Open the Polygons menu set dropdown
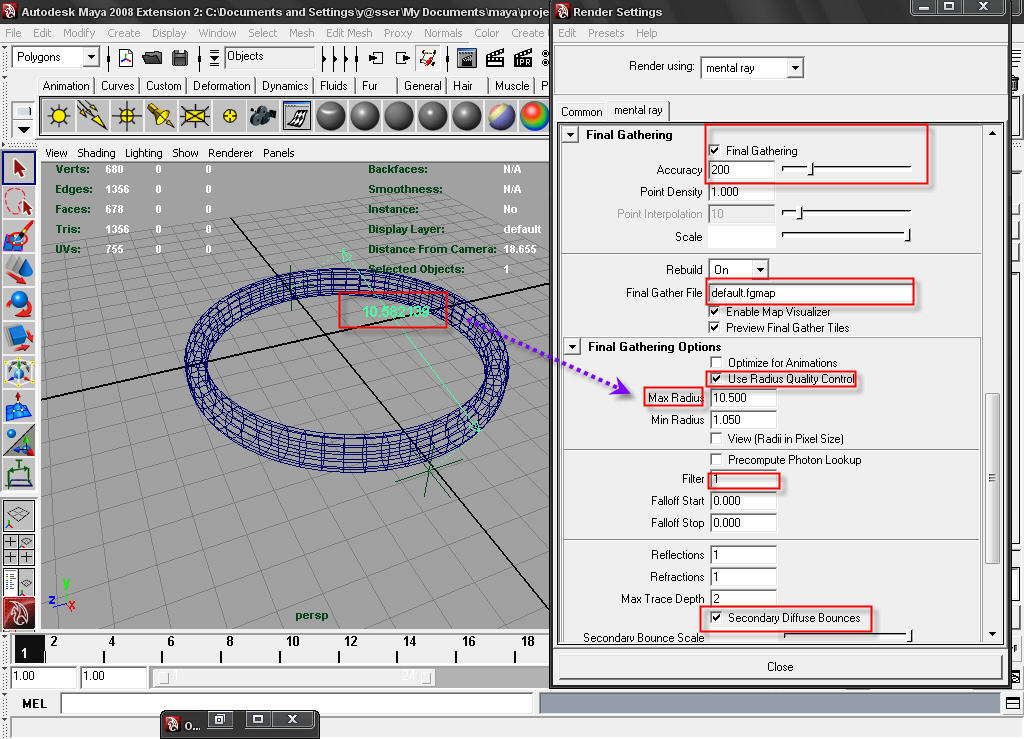1024x739 pixels. pyautogui.click(x=91, y=57)
